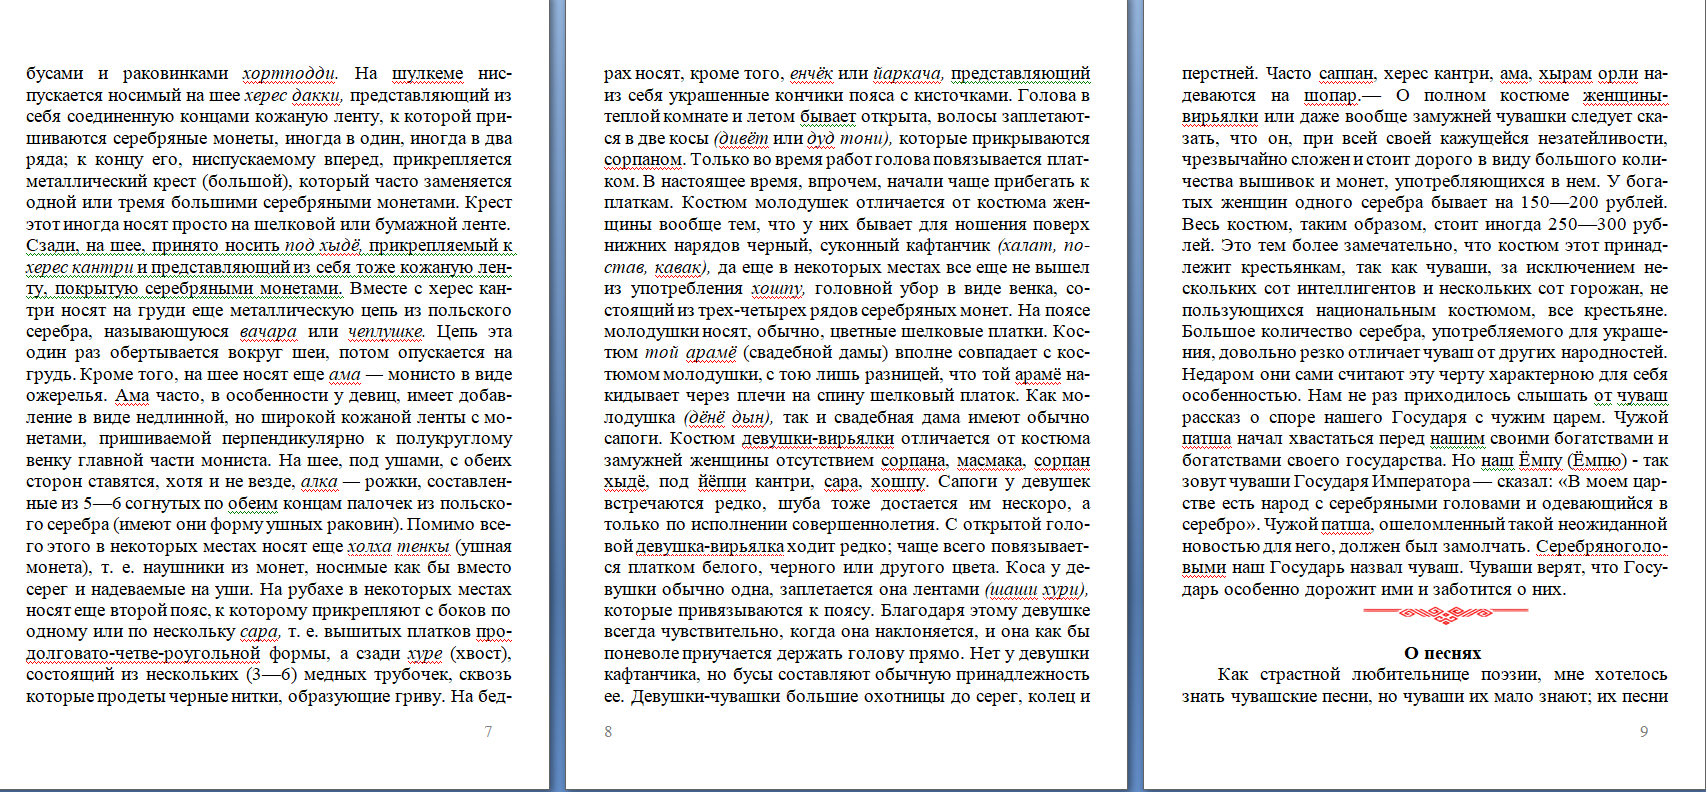Click the italic phrase "шаши хури"
The image size is (1706, 792).
pos(1036,589)
